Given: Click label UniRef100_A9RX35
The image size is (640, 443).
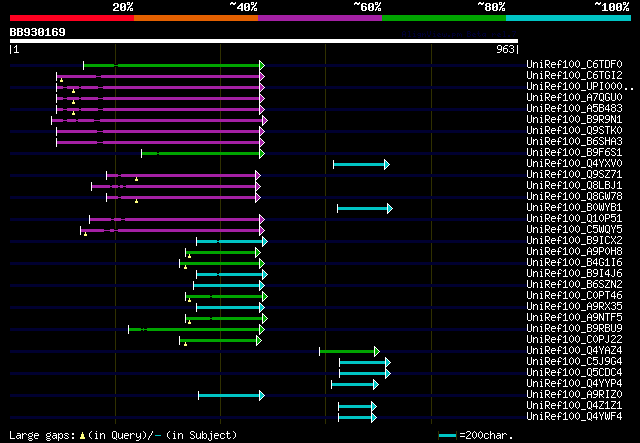Looking at the screenshot, I should click(574, 307).
